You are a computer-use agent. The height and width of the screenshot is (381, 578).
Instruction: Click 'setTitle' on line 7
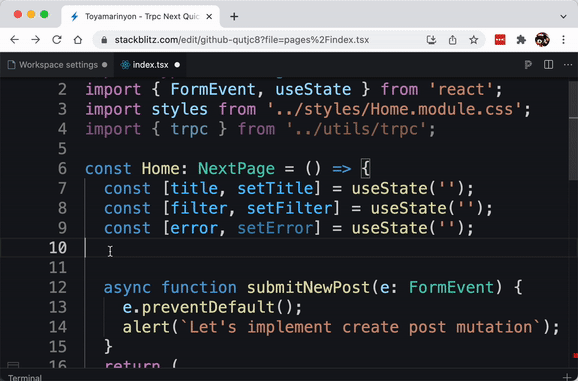(x=275, y=188)
